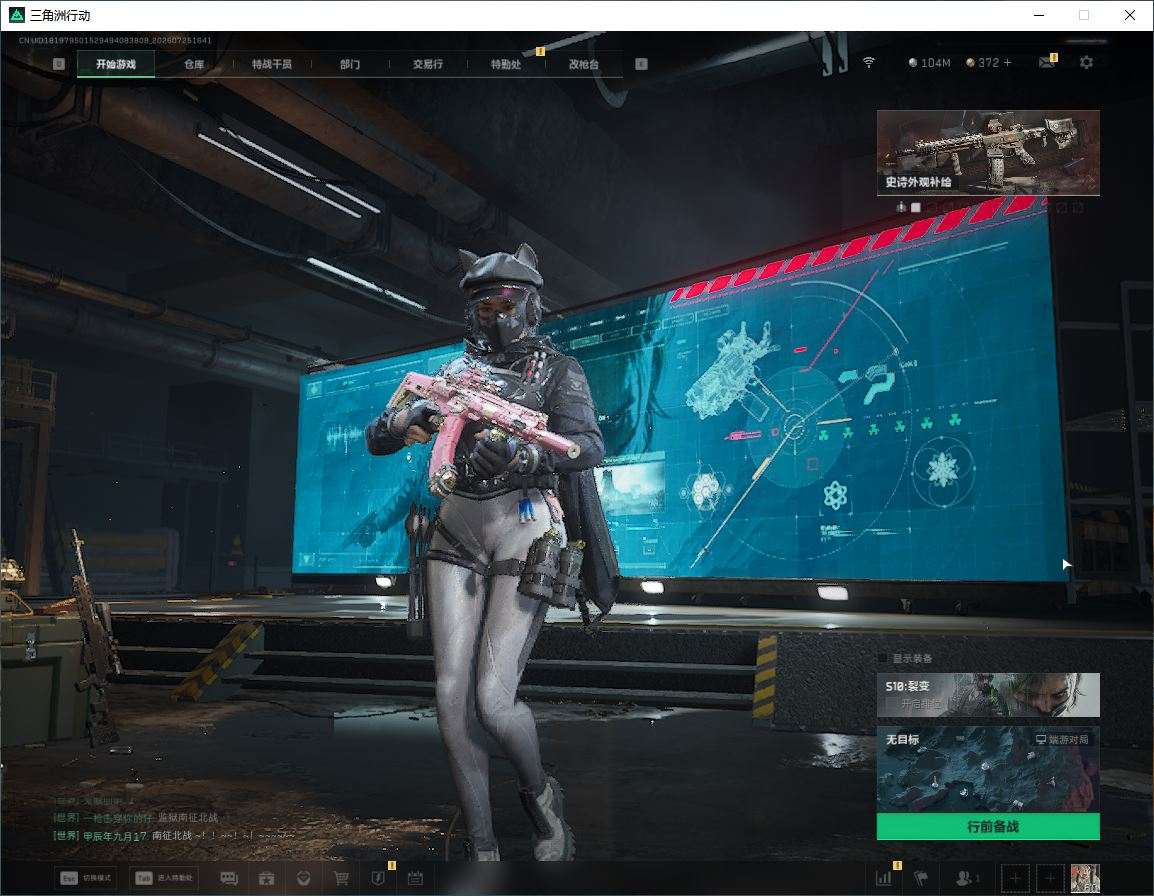Open the 改枪台 tab
The image size is (1154, 896).
point(584,64)
